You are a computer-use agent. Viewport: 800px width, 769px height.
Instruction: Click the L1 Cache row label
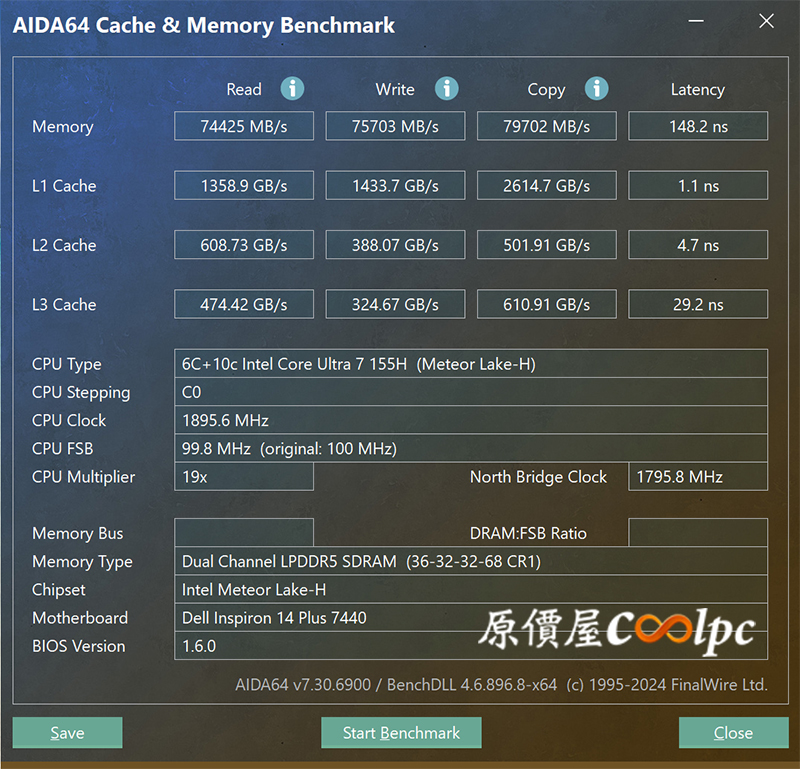point(64,186)
